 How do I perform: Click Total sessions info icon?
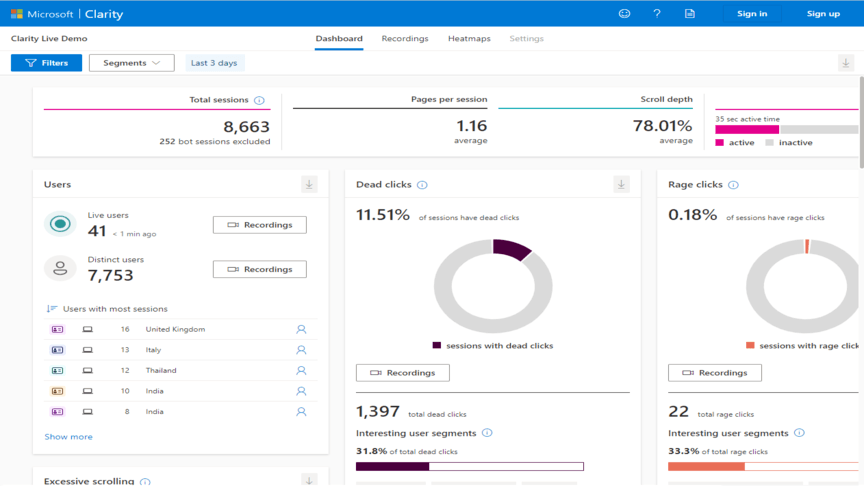click(x=259, y=100)
